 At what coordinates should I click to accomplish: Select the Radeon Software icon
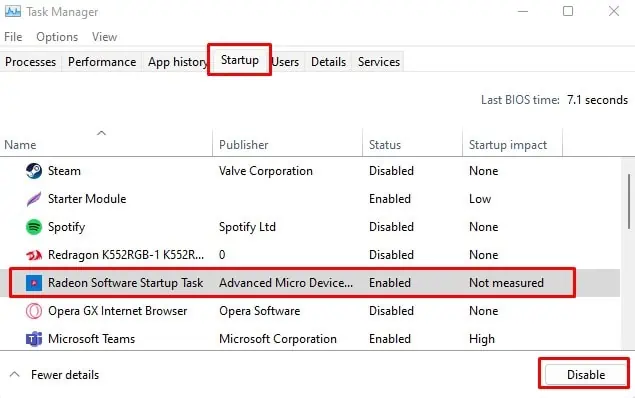point(34,283)
